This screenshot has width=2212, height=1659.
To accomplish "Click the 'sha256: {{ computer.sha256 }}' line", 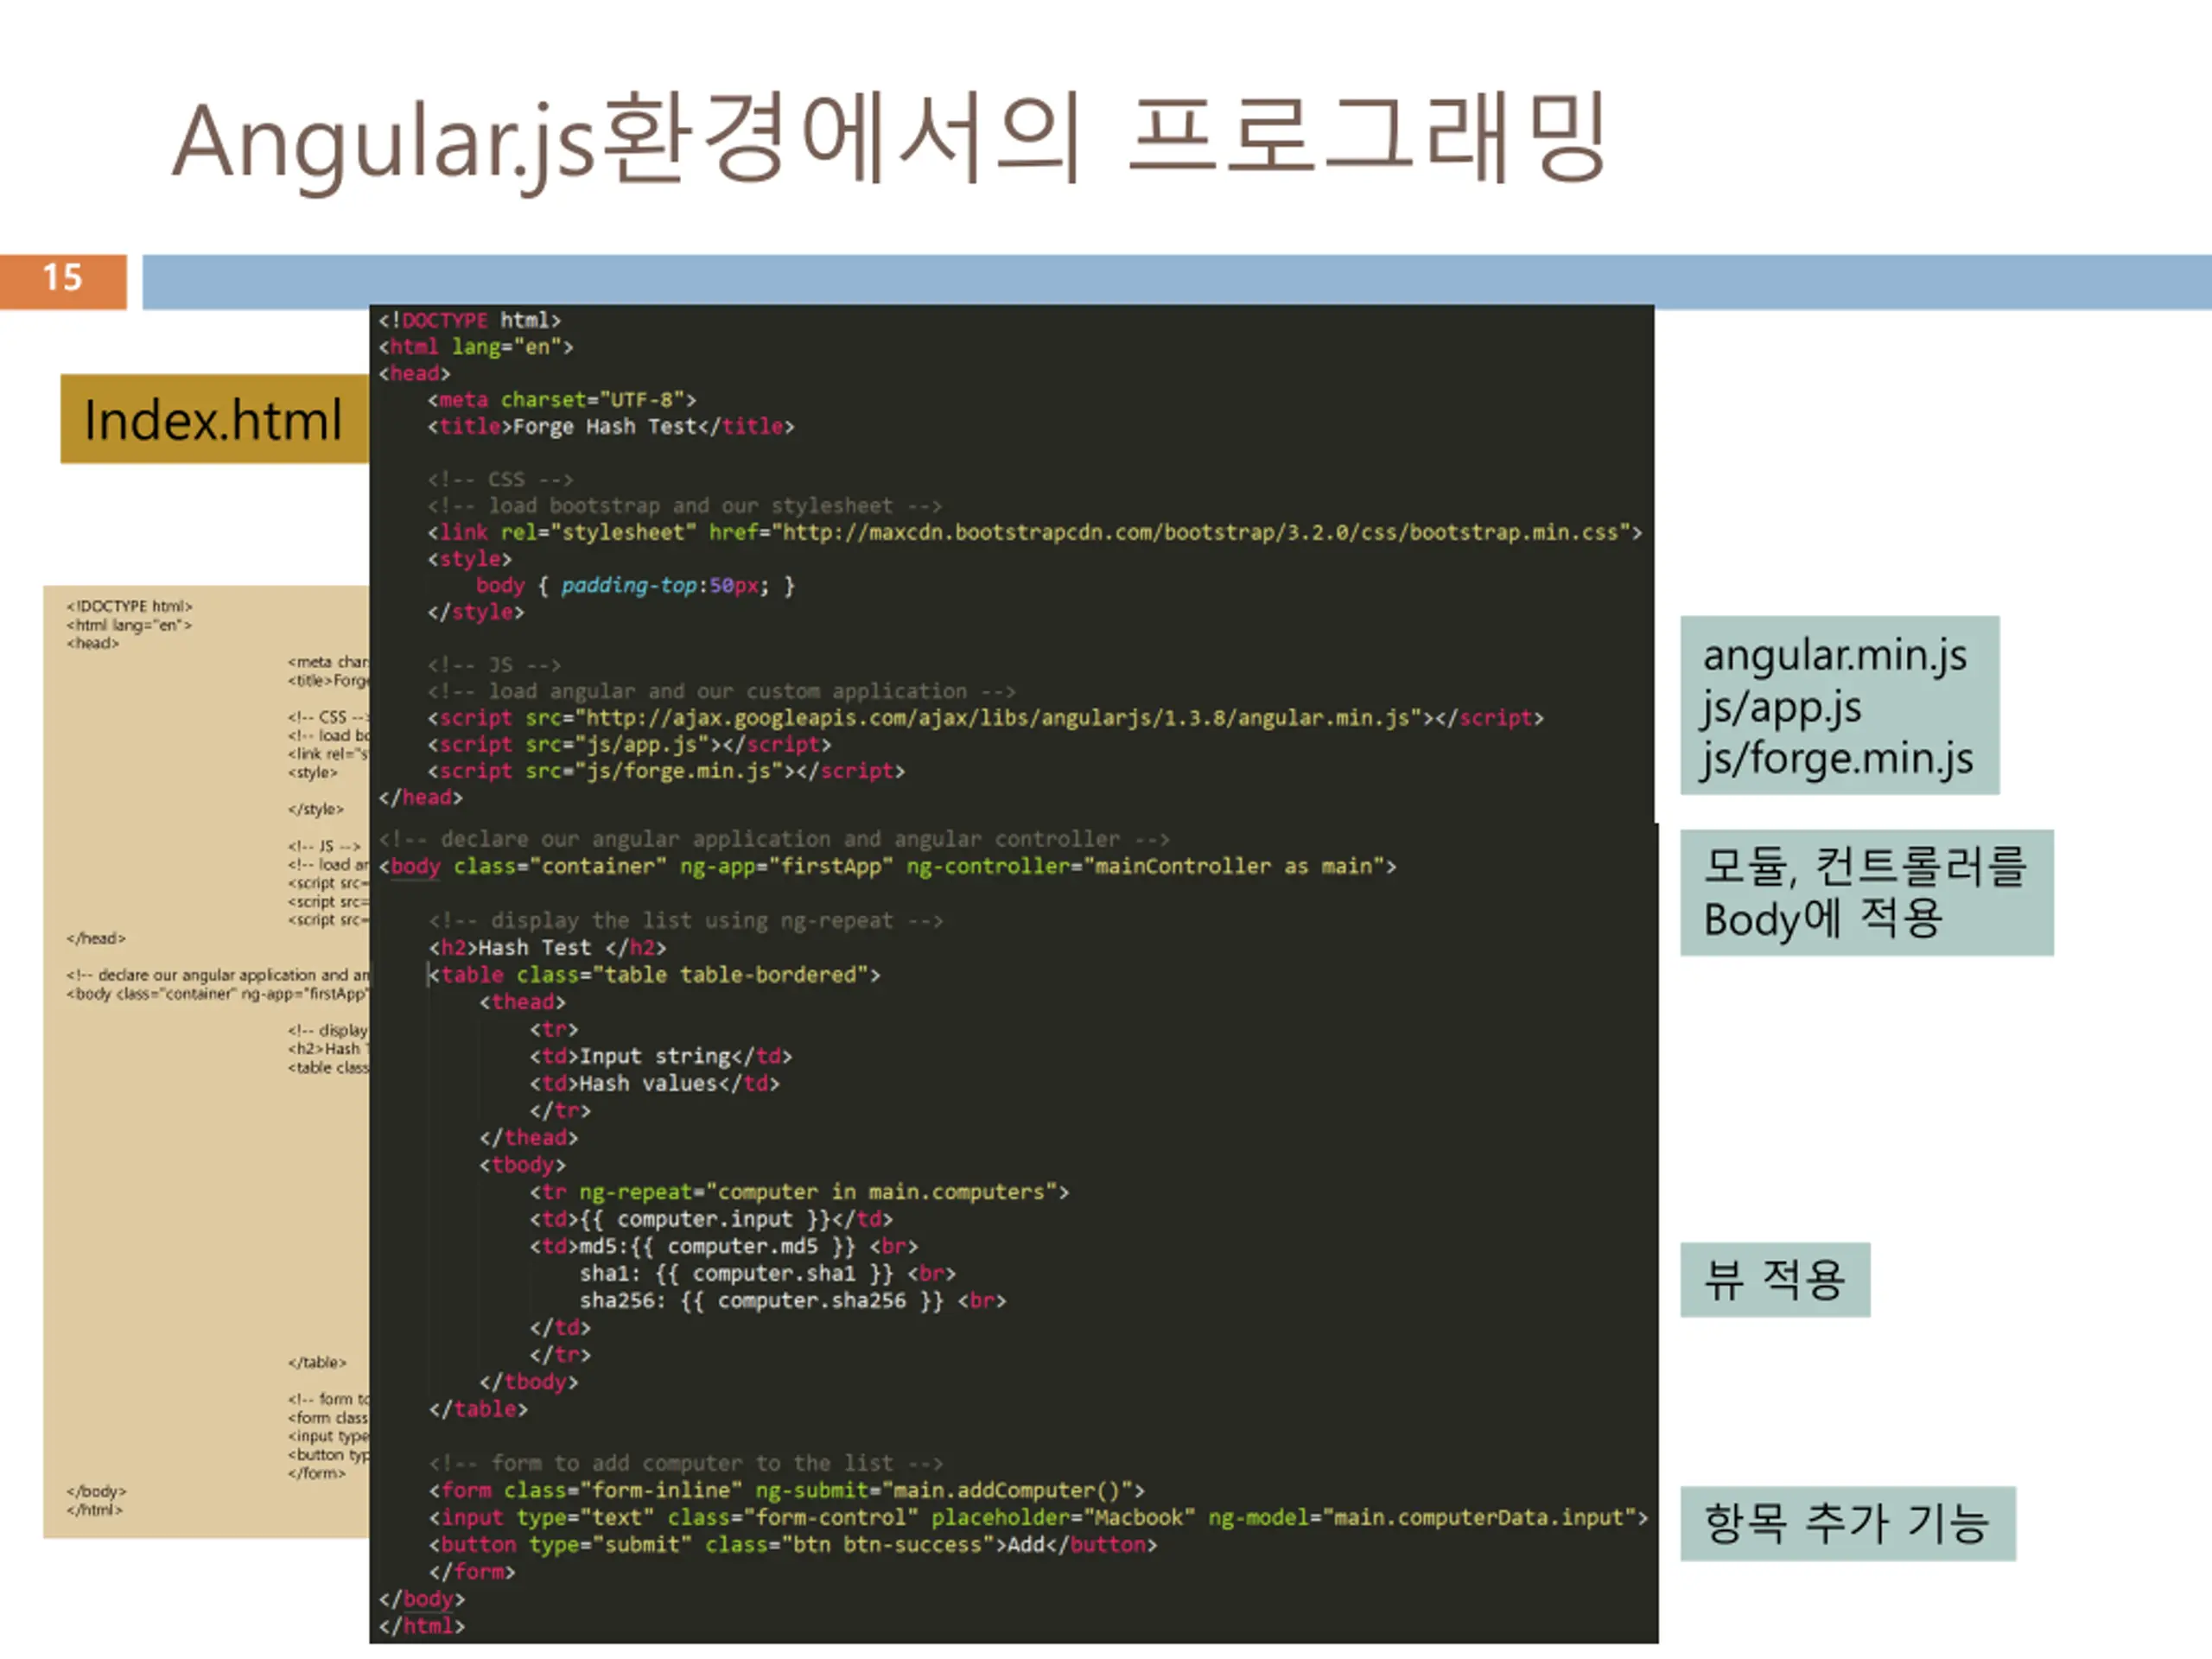I will coord(793,1301).
